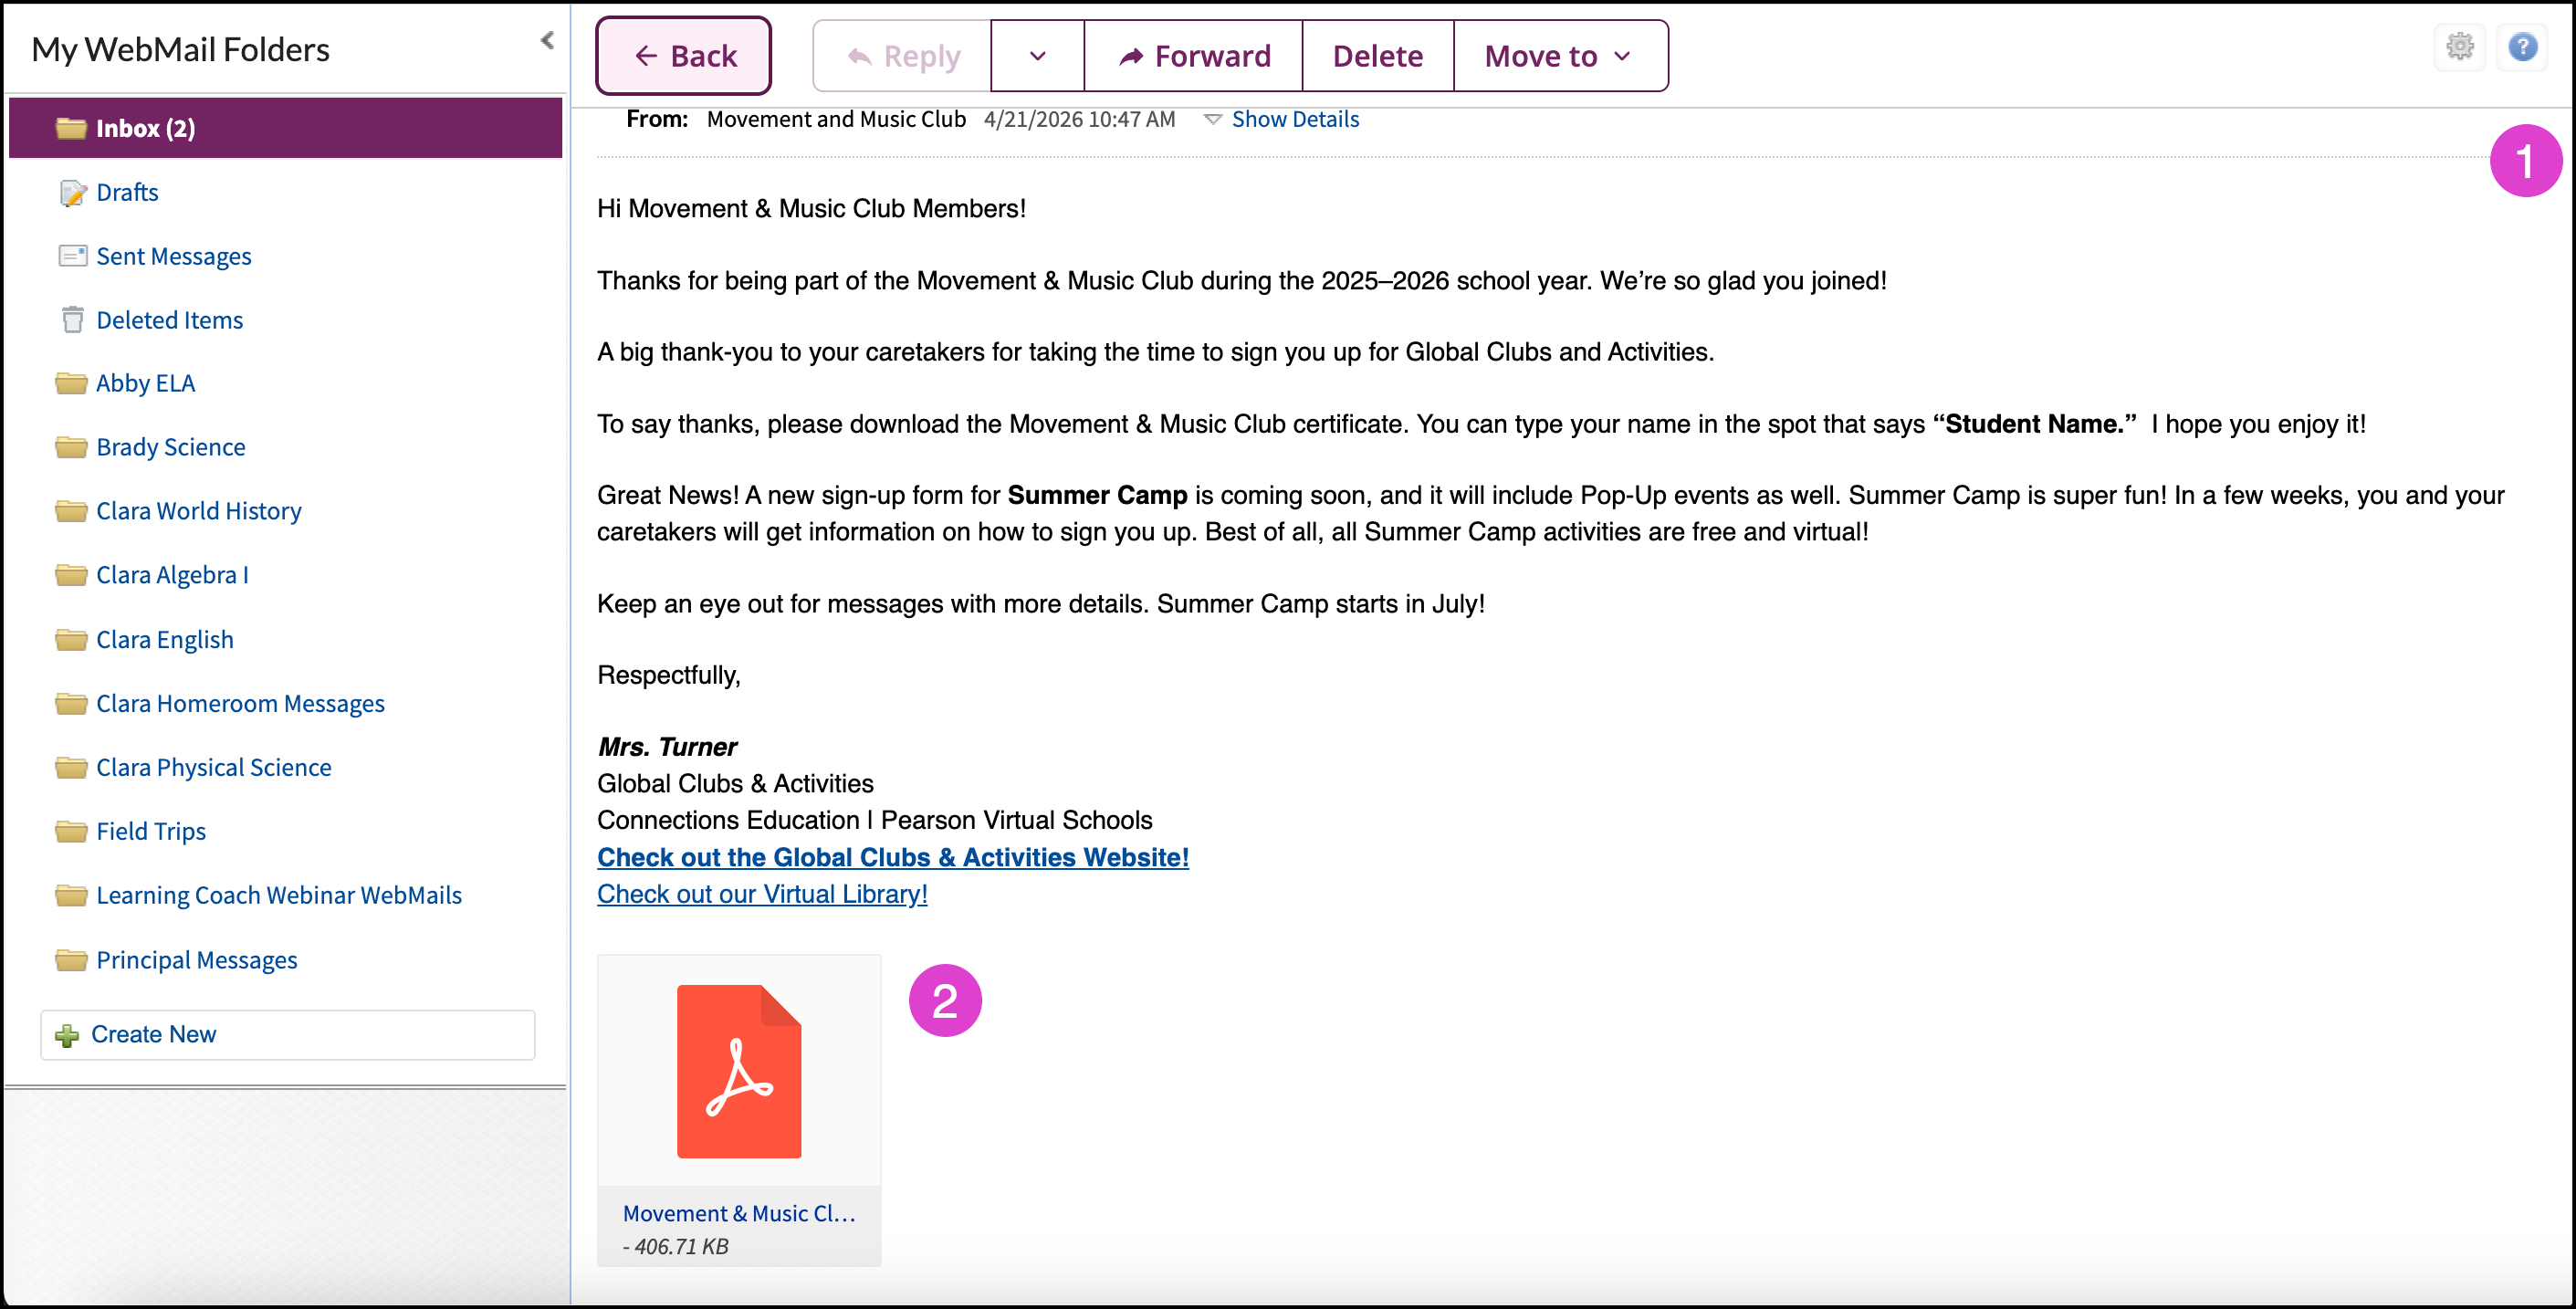The width and height of the screenshot is (2576, 1309).
Task: Open Clara Physical Science folder
Action: [x=214, y=767]
